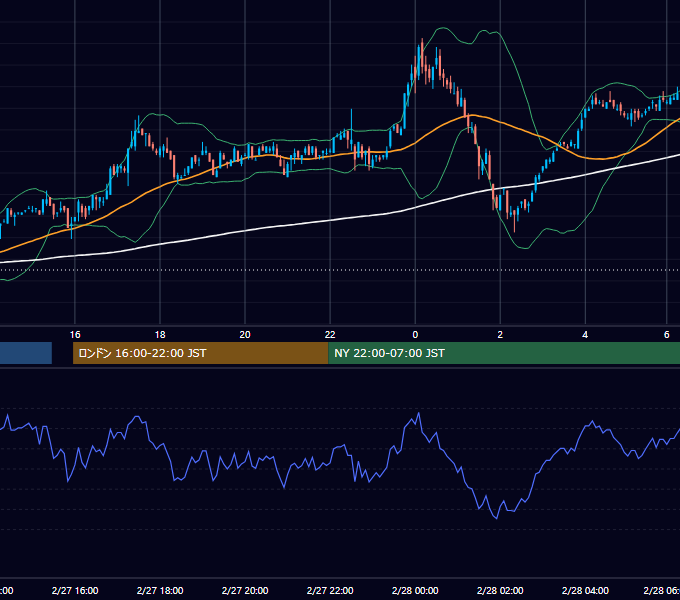
Task: Click the 6 hour label on price chart axis
Action: click(667, 335)
